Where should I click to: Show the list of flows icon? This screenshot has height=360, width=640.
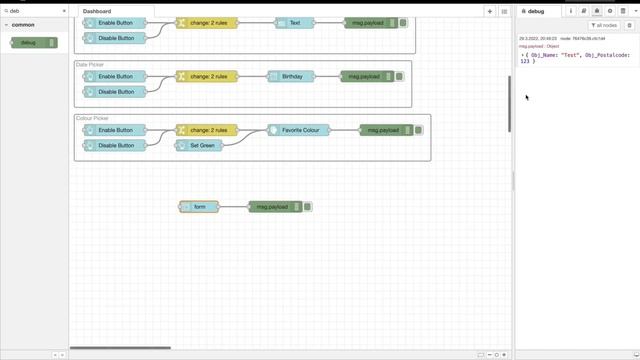click(504, 11)
